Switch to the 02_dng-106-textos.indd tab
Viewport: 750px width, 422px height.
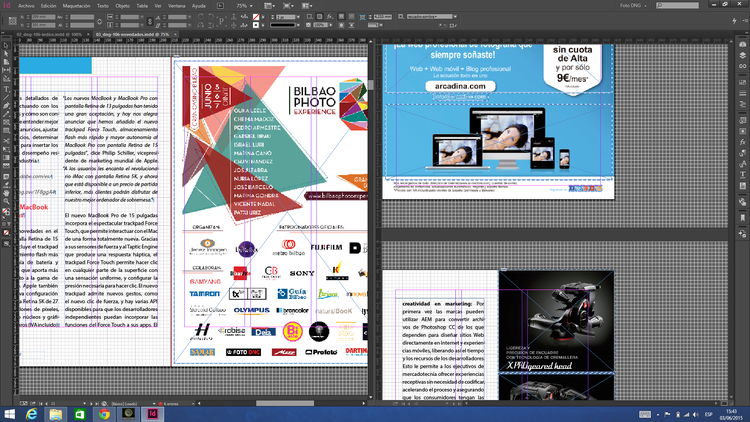(x=49, y=34)
